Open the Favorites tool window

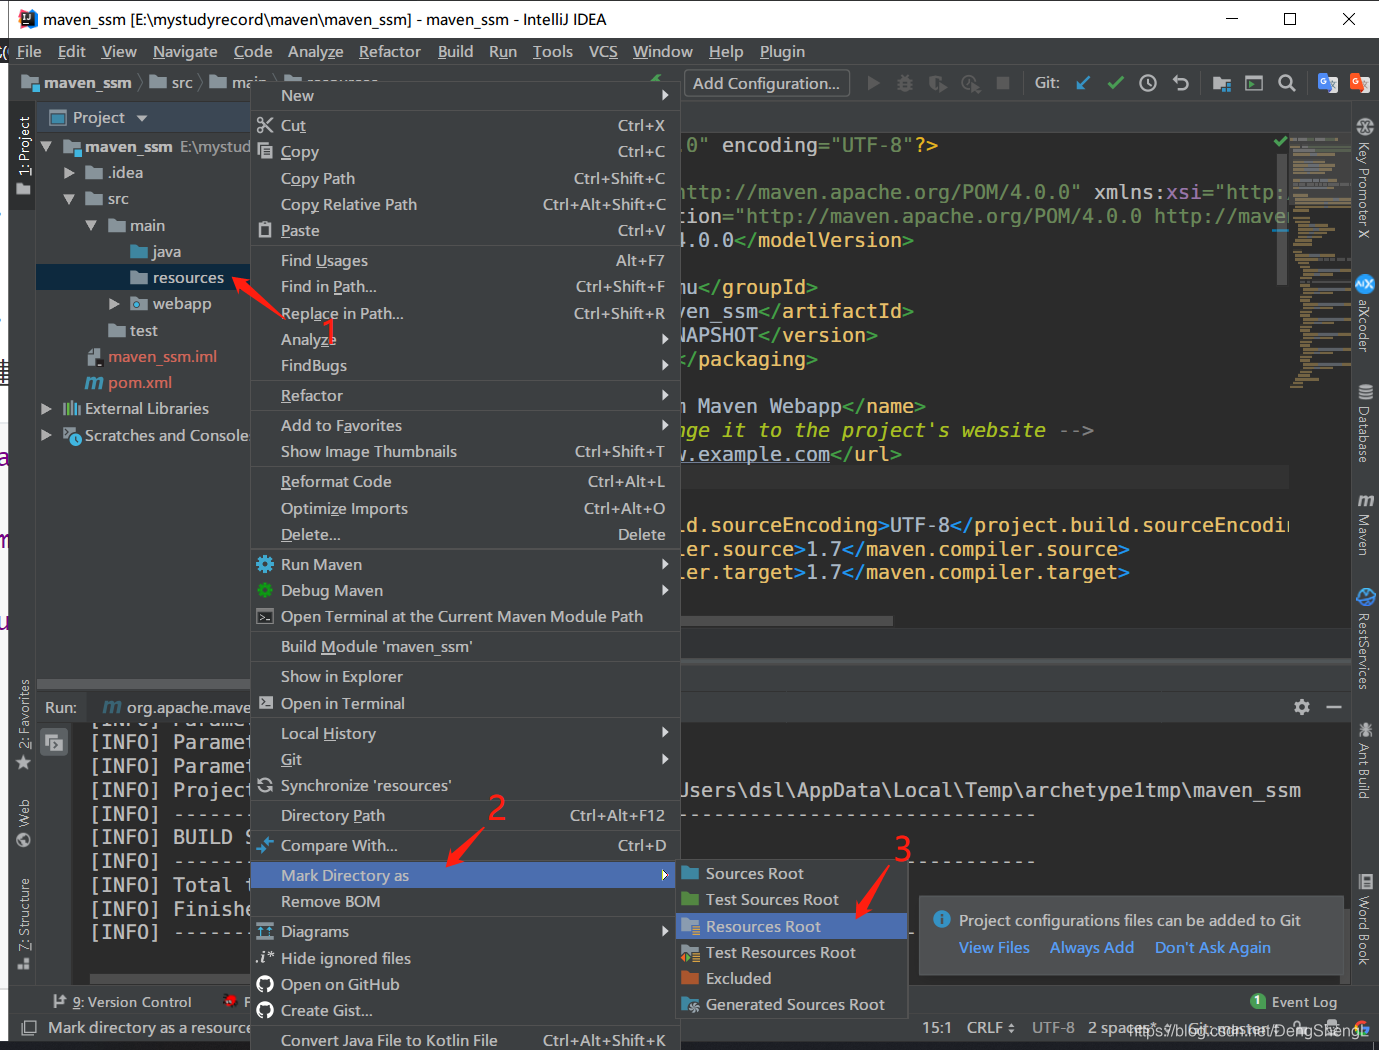point(24,725)
